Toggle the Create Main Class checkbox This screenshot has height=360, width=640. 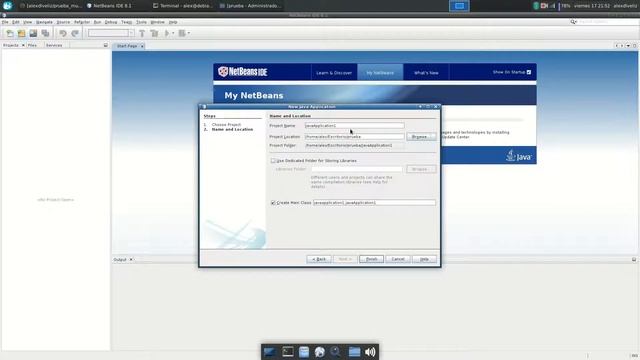point(273,203)
